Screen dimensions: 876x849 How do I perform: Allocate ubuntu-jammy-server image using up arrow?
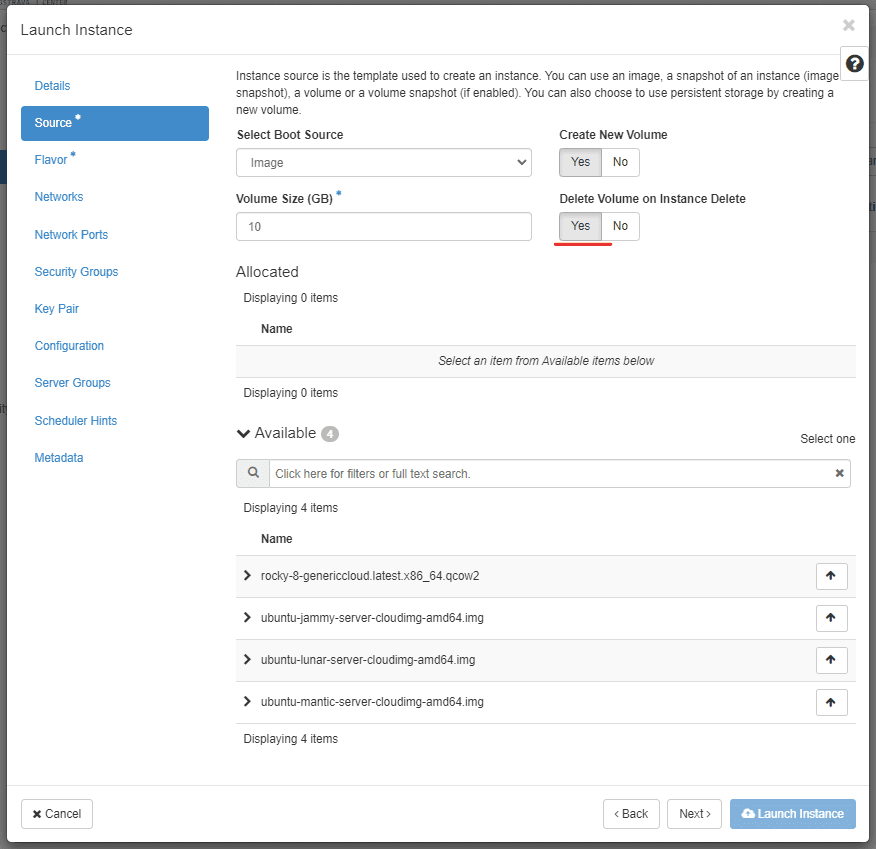[x=831, y=618]
